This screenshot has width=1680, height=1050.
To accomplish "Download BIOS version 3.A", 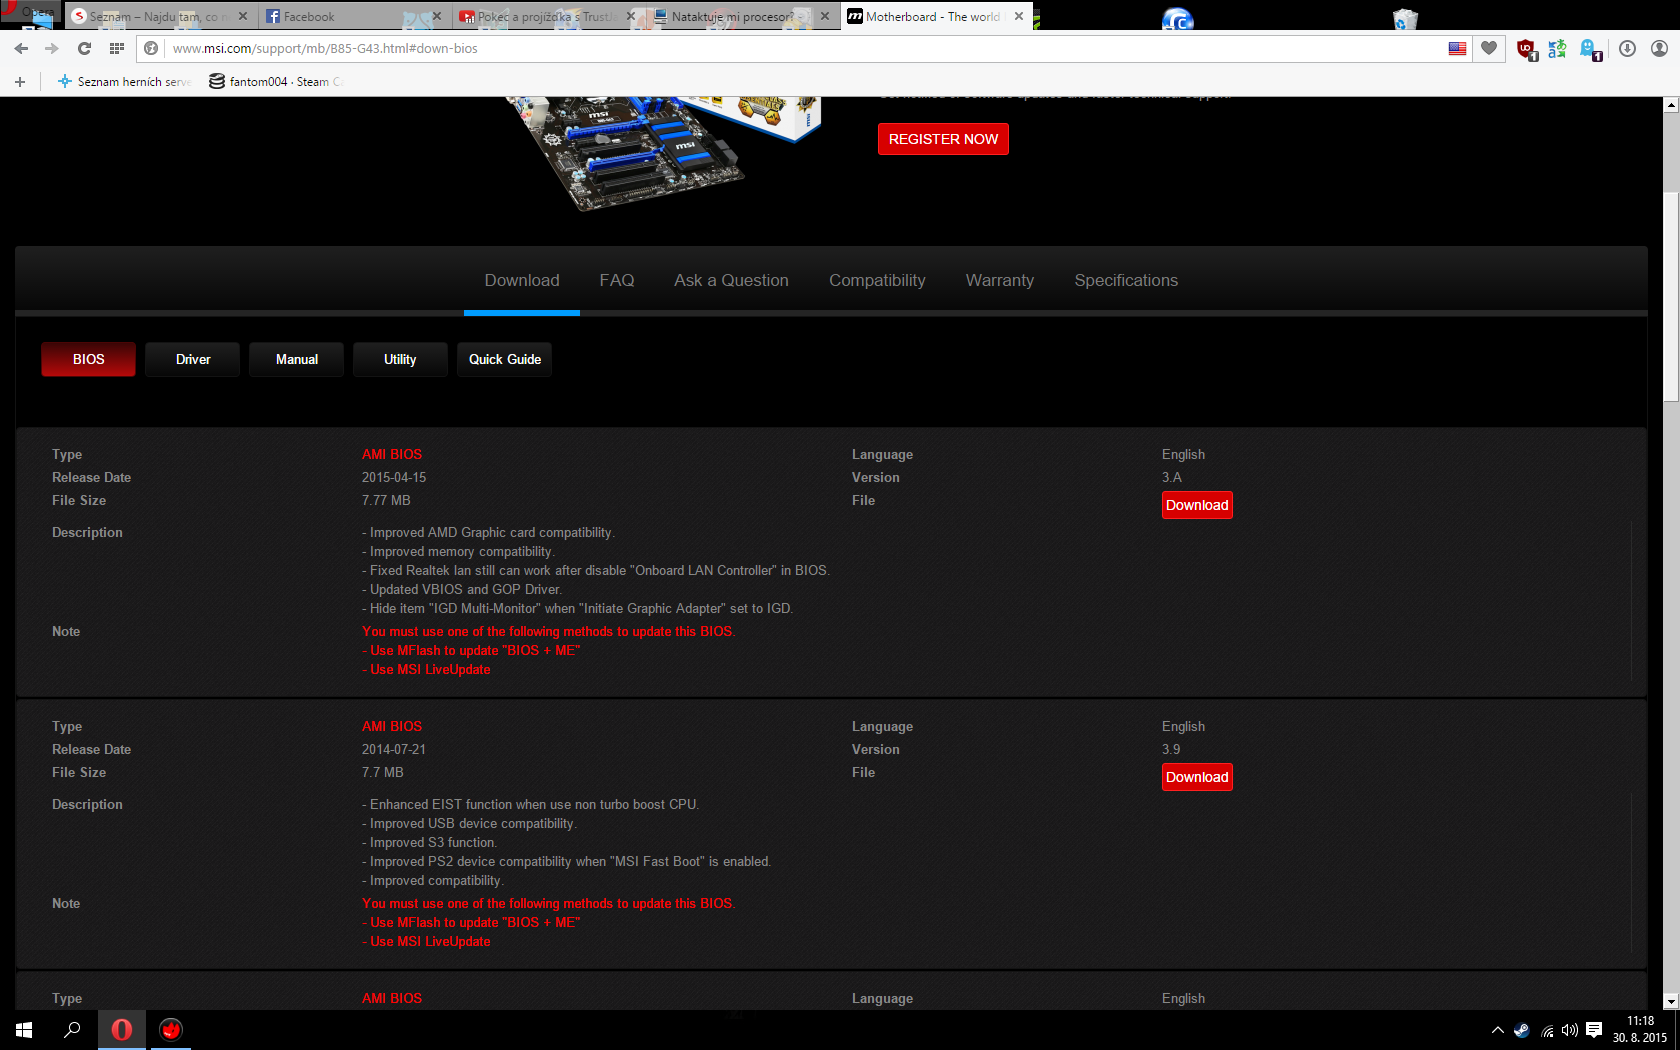I will pos(1197,505).
